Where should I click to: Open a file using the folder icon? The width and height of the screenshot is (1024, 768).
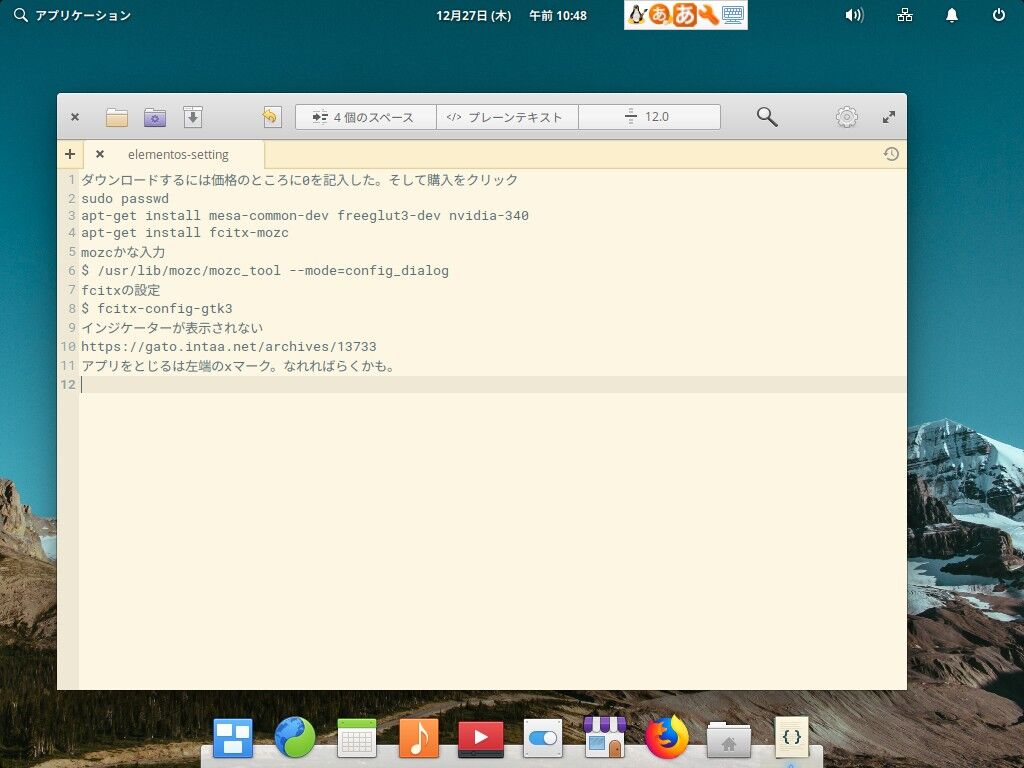tap(117, 116)
